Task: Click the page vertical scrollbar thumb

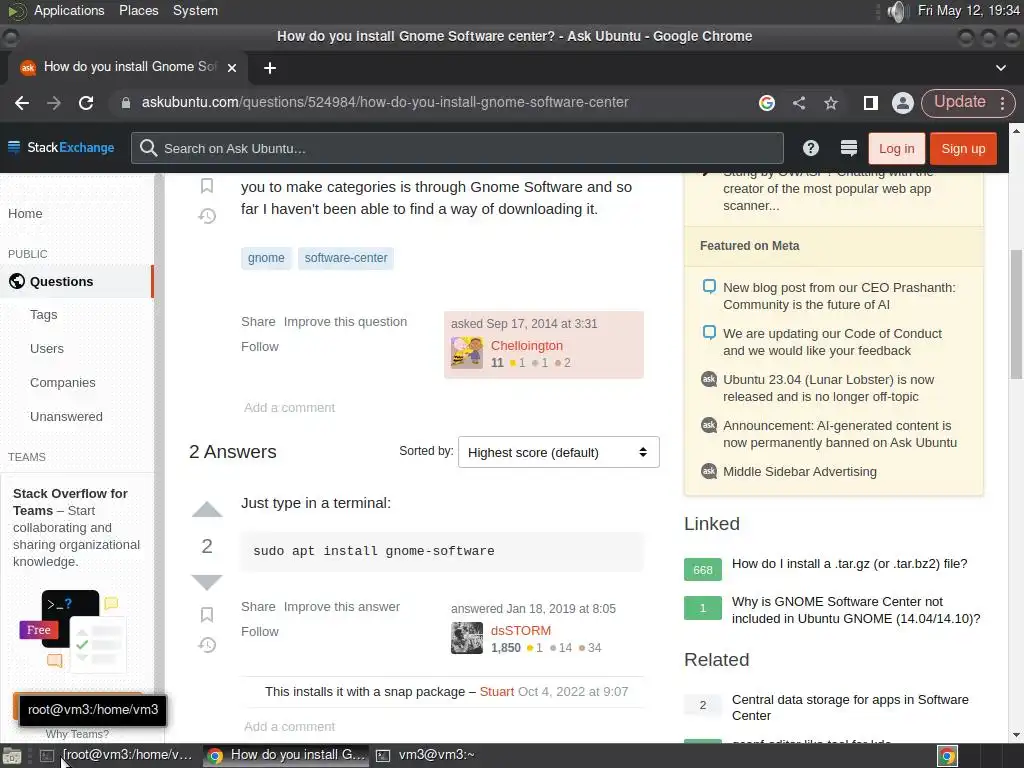Action: click(1016, 313)
